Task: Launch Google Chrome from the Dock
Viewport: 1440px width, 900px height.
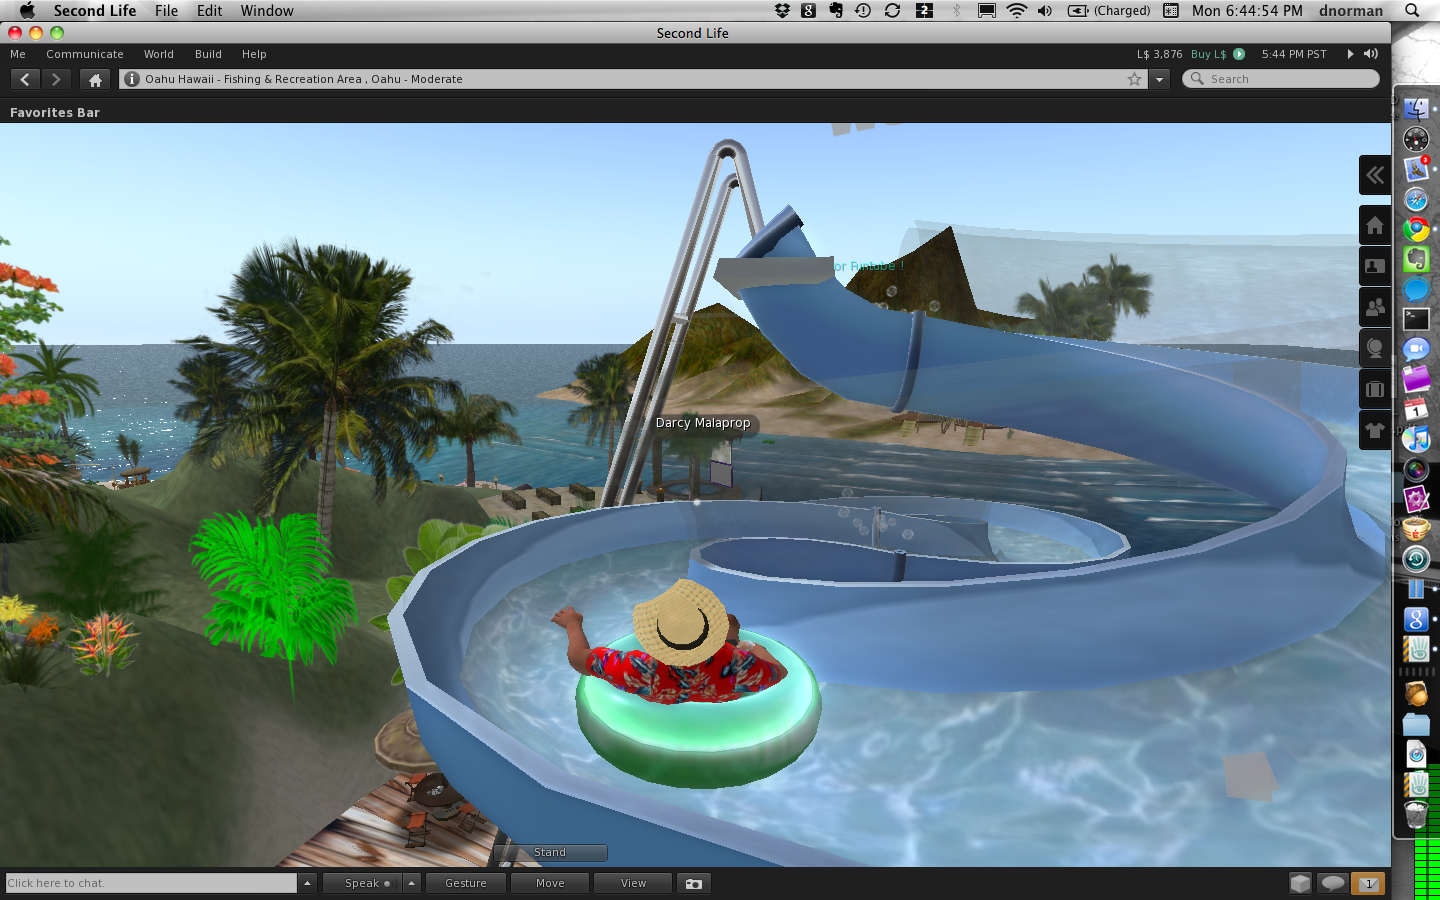Action: pyautogui.click(x=1416, y=229)
